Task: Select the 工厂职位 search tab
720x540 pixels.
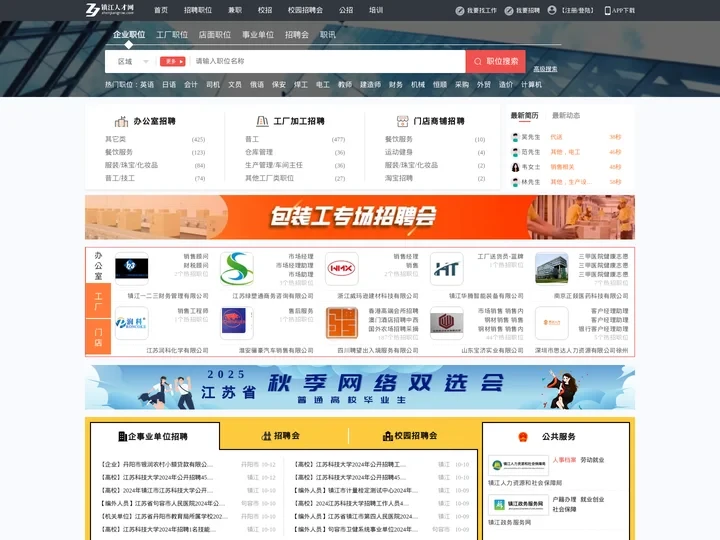Action: 172,35
